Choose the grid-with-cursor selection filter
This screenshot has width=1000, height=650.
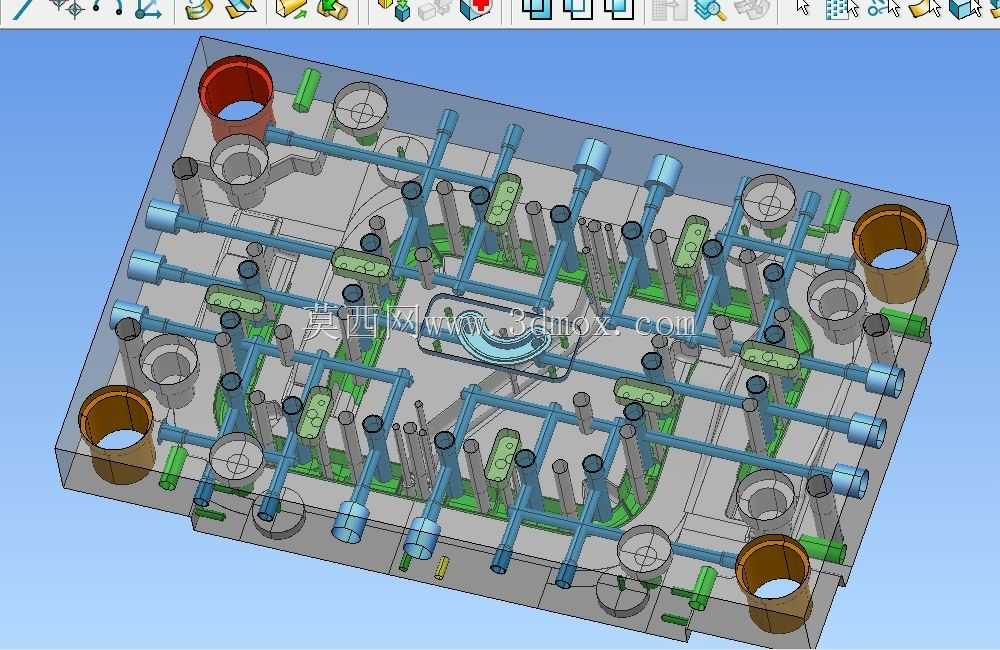pos(842,8)
